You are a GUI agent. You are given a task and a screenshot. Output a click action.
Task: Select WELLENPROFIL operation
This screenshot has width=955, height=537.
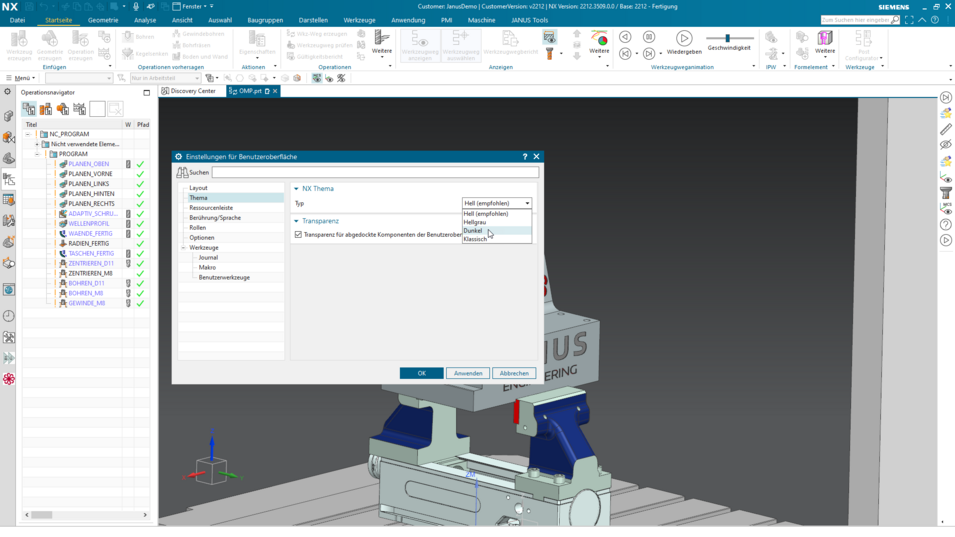(x=88, y=223)
